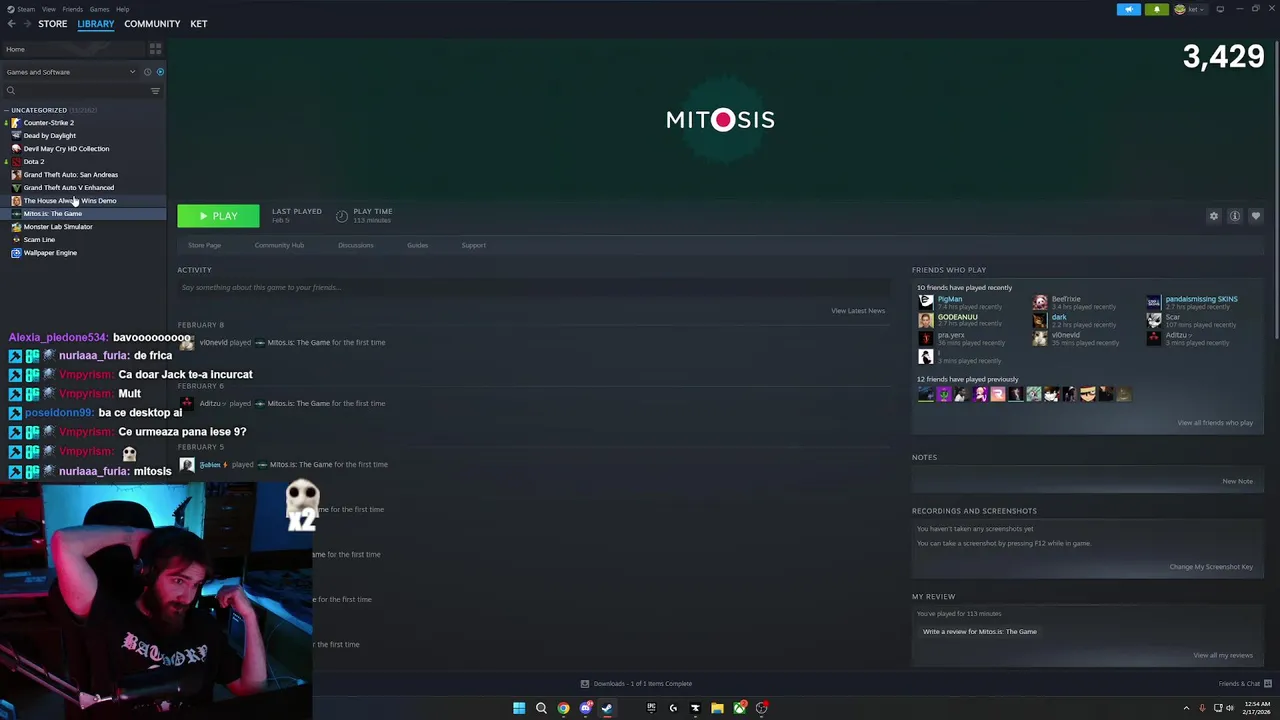This screenshot has width=1280, height=720.
Task: Select Monster Lab Simulator icon
Action: (x=16, y=227)
